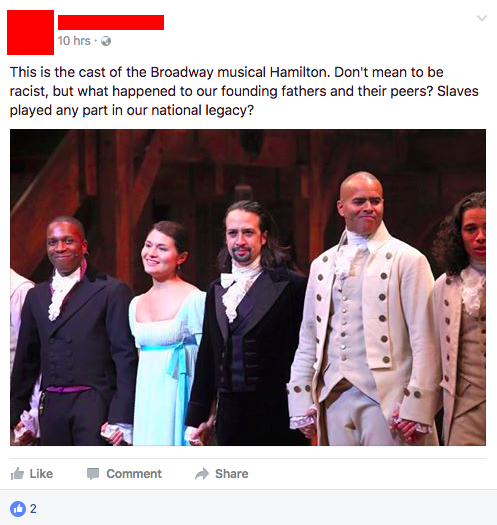Click the curly-haired person at photo edge
The width and height of the screenshot is (497, 525).
[464, 318]
